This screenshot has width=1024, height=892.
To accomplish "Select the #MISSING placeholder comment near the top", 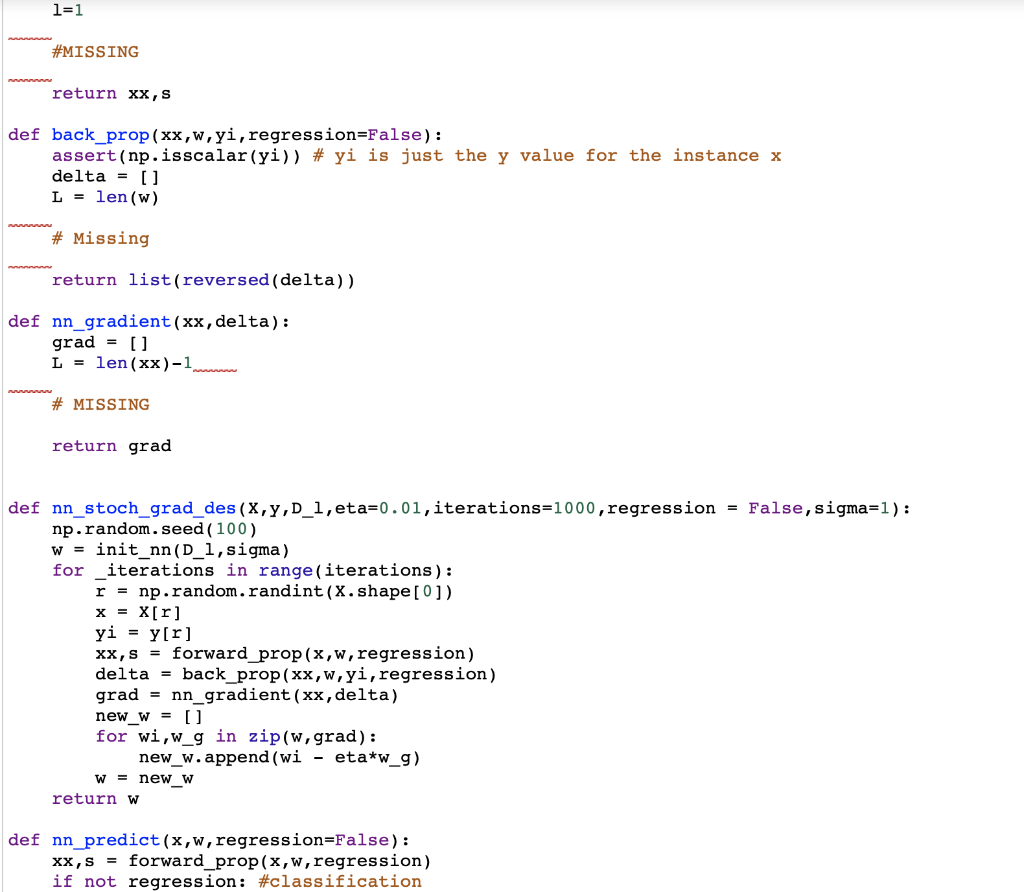I will [95, 51].
